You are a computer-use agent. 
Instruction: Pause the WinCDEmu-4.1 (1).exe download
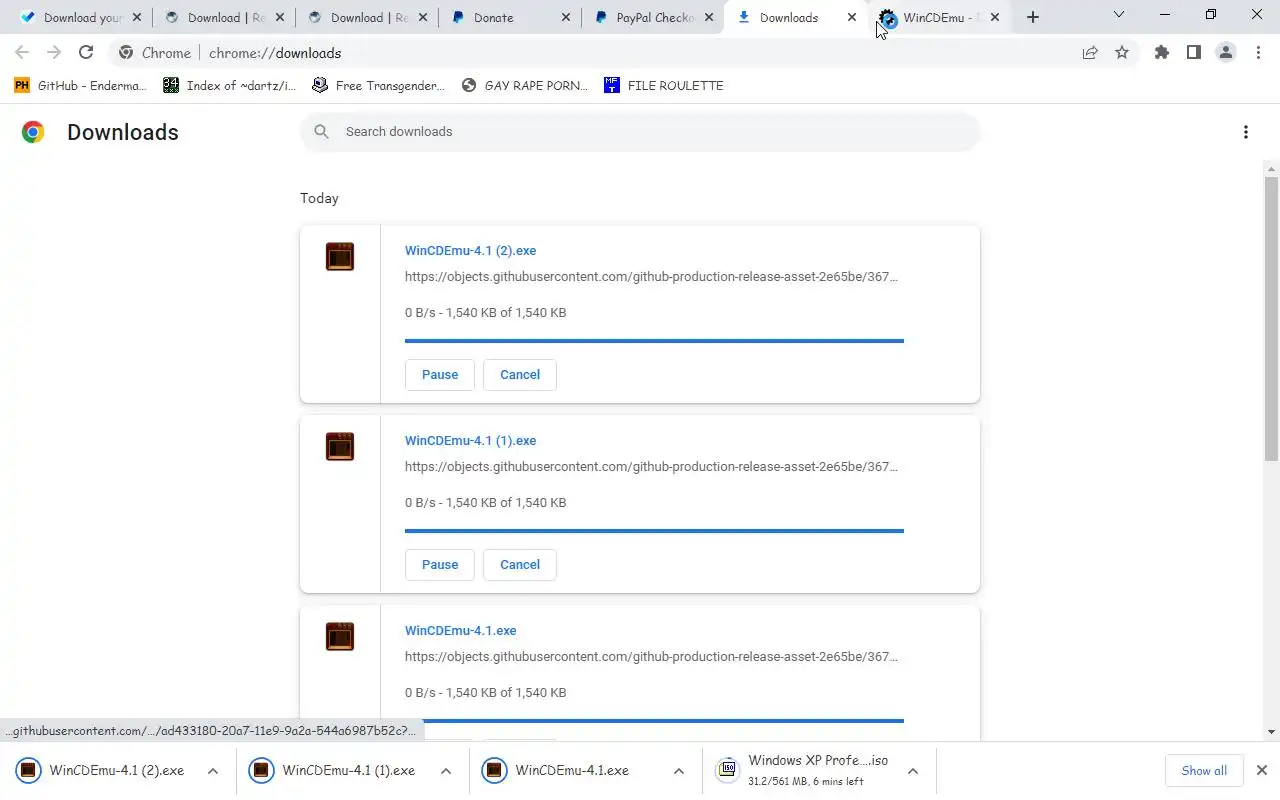440,565
